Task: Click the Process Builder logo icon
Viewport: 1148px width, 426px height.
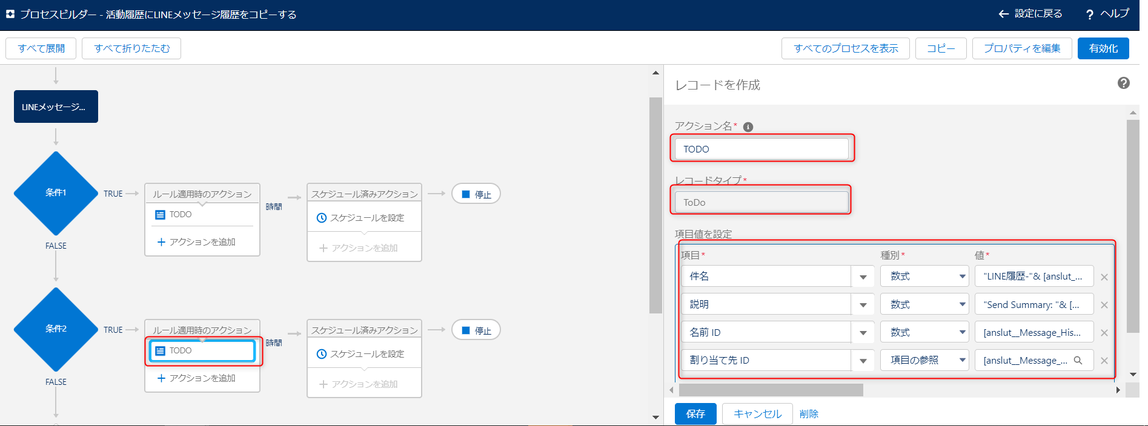Action: pos(10,14)
